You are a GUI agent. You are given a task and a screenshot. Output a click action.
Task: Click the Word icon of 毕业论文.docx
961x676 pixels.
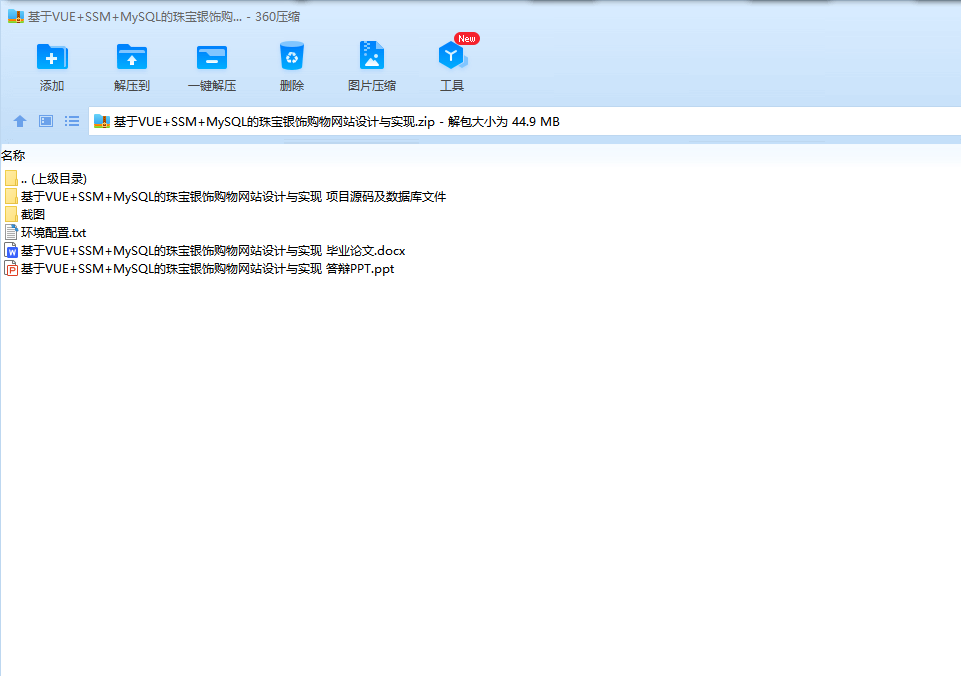pyautogui.click(x=11, y=251)
